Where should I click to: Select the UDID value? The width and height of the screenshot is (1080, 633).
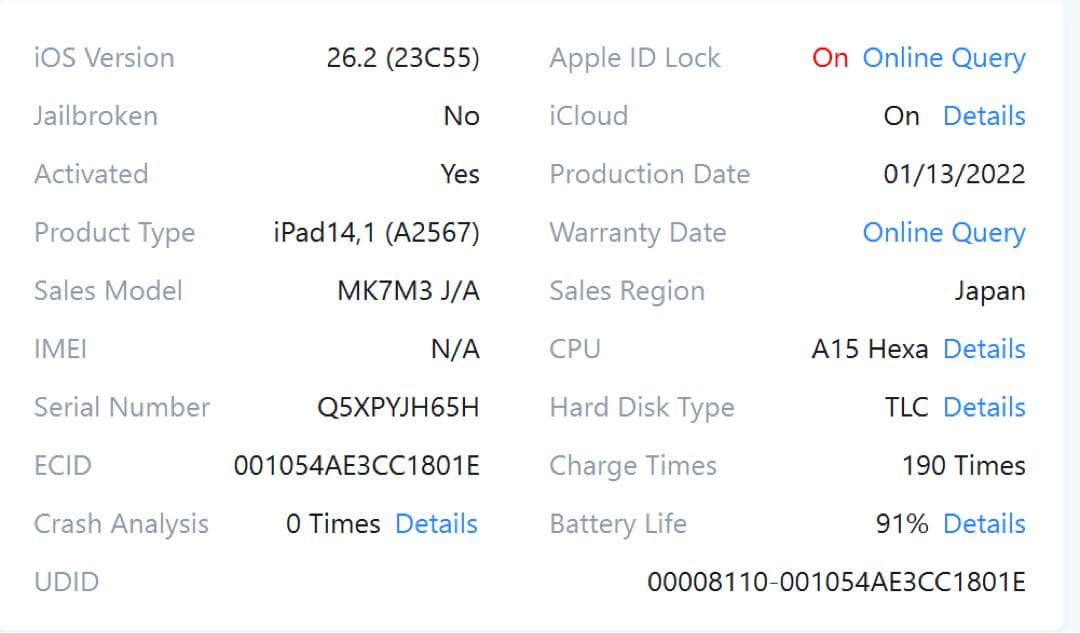(x=836, y=581)
